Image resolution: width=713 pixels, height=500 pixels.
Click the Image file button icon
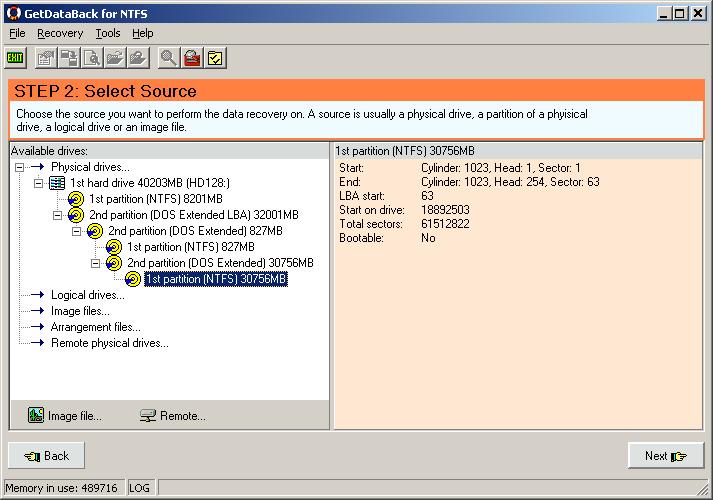pos(36,415)
